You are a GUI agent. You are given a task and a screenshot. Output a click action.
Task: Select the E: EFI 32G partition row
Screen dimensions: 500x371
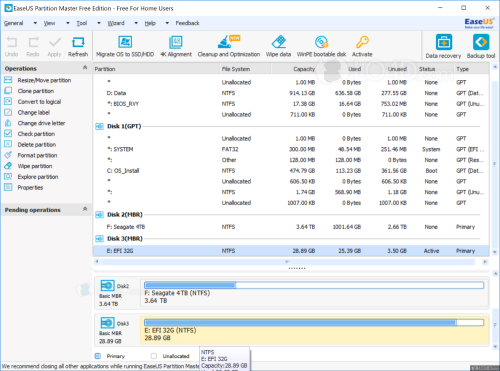pos(291,251)
